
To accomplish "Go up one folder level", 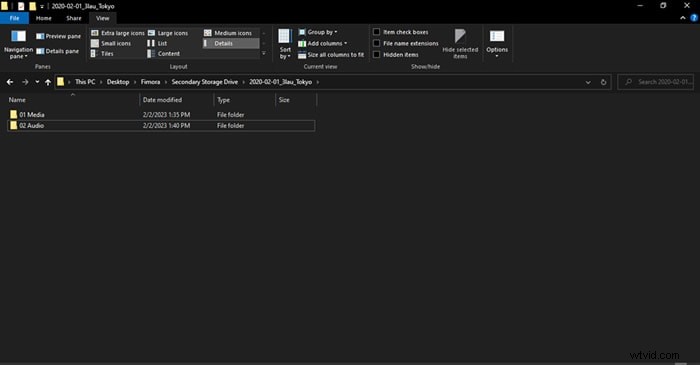I will point(48,82).
